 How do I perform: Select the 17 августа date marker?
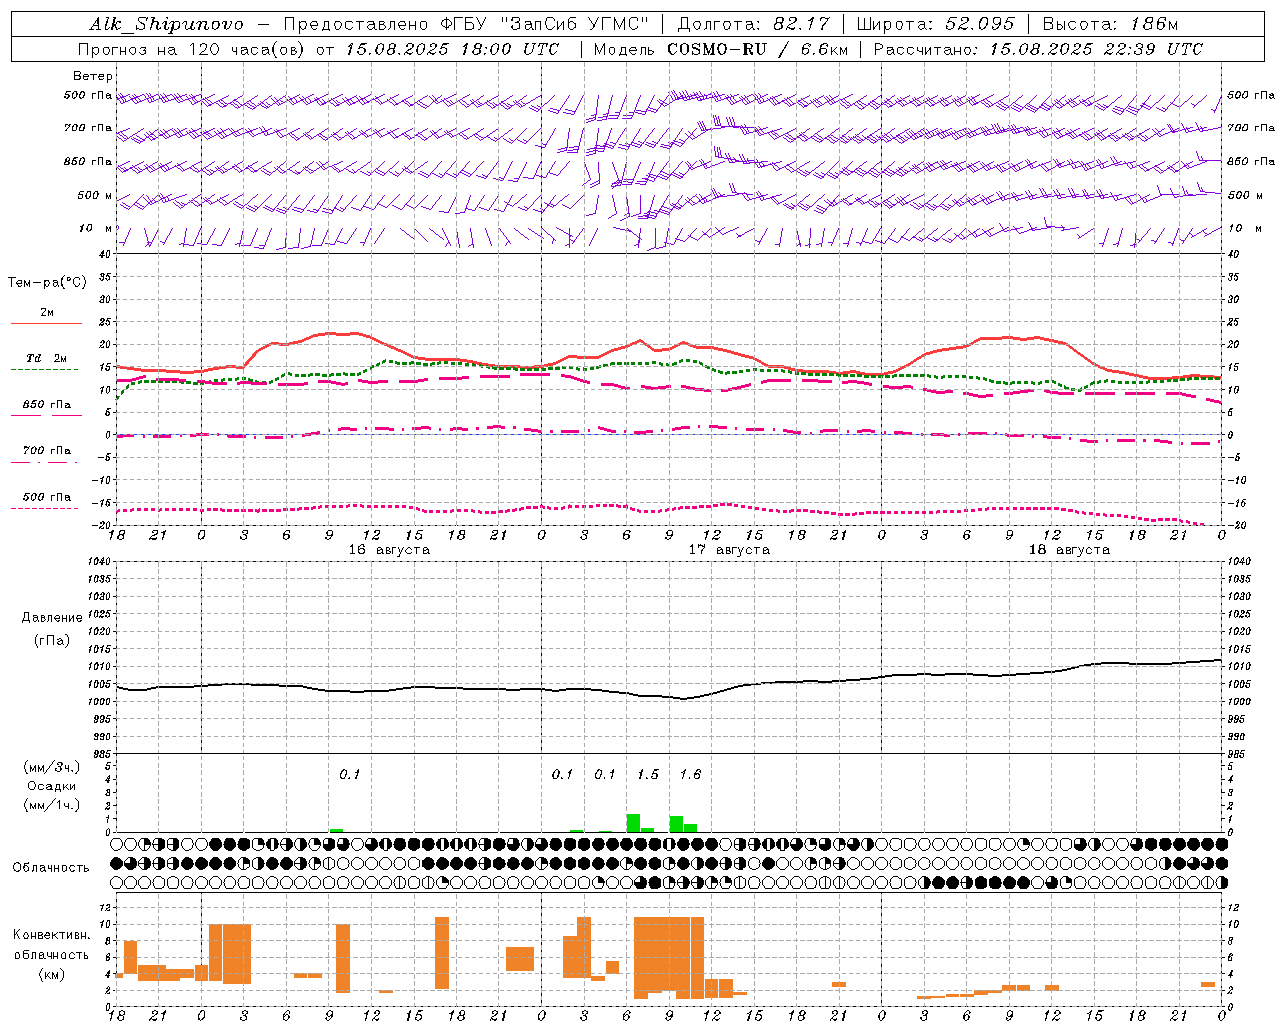[x=729, y=550]
